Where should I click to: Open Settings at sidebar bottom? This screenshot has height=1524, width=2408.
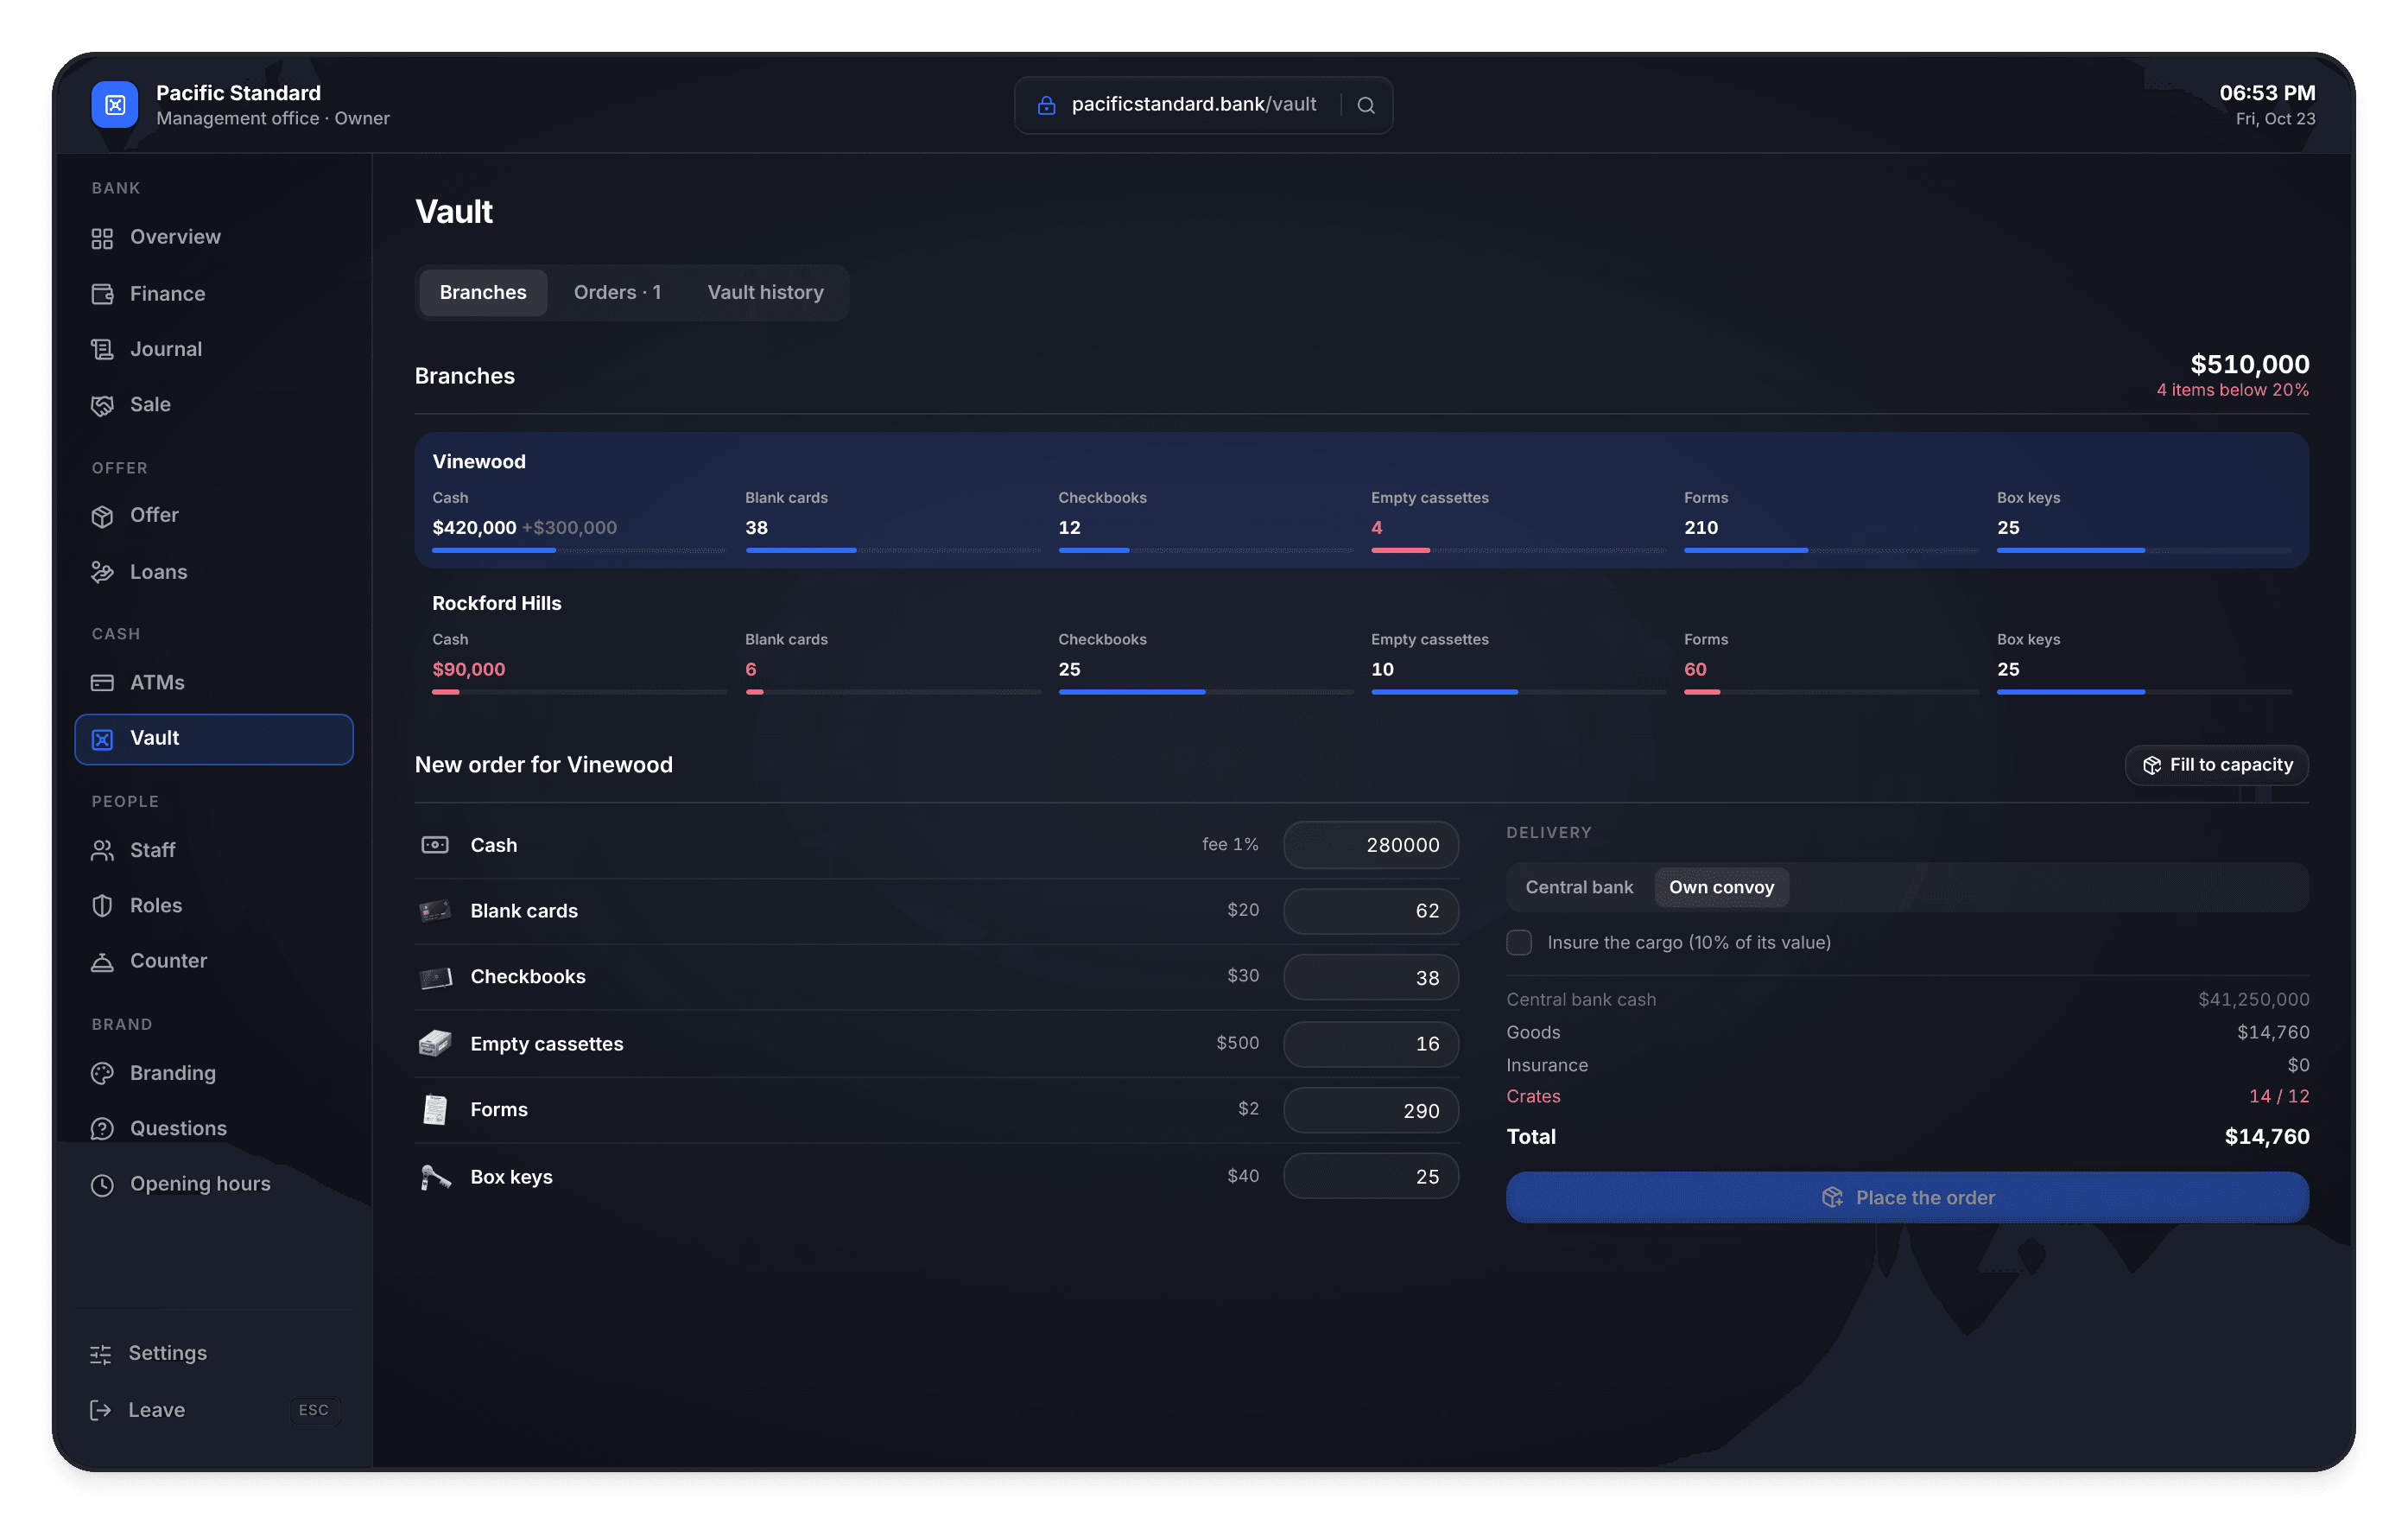tap(213, 1353)
